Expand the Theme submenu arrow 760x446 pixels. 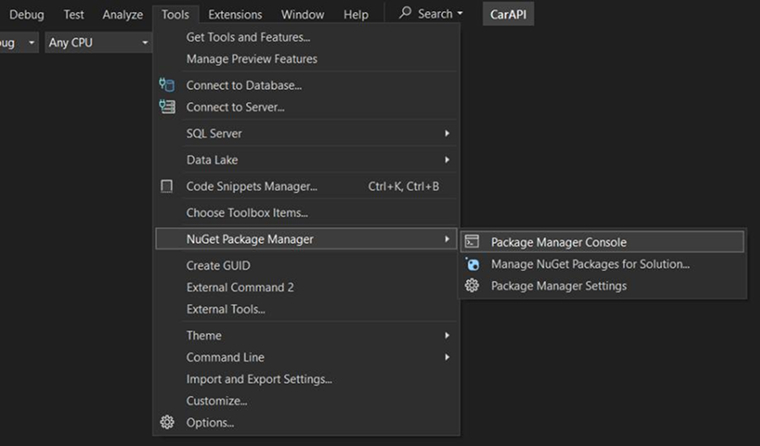pos(447,335)
